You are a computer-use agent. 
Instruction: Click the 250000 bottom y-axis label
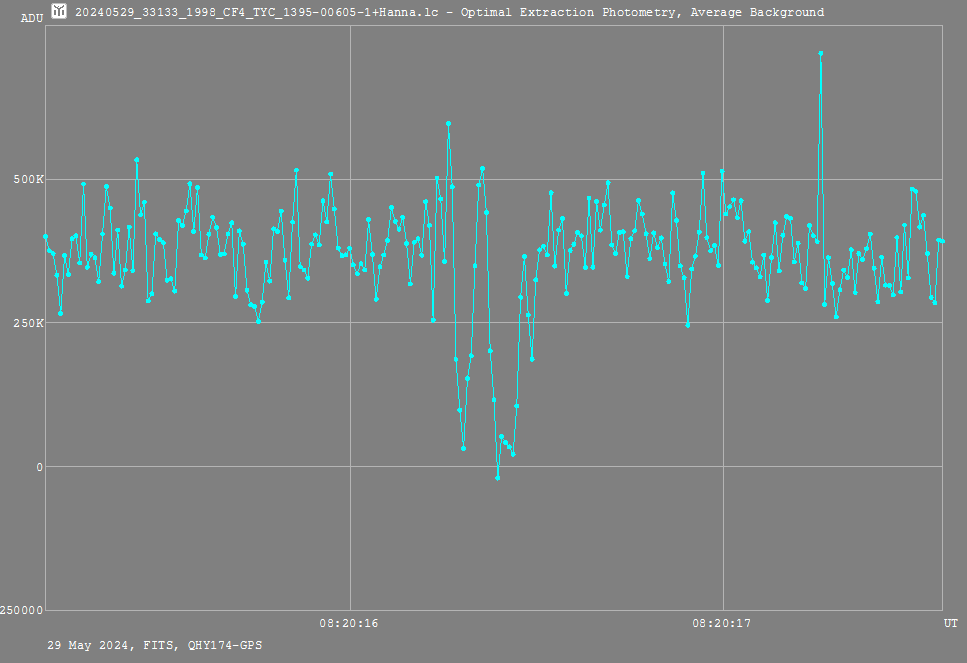tap(22, 610)
